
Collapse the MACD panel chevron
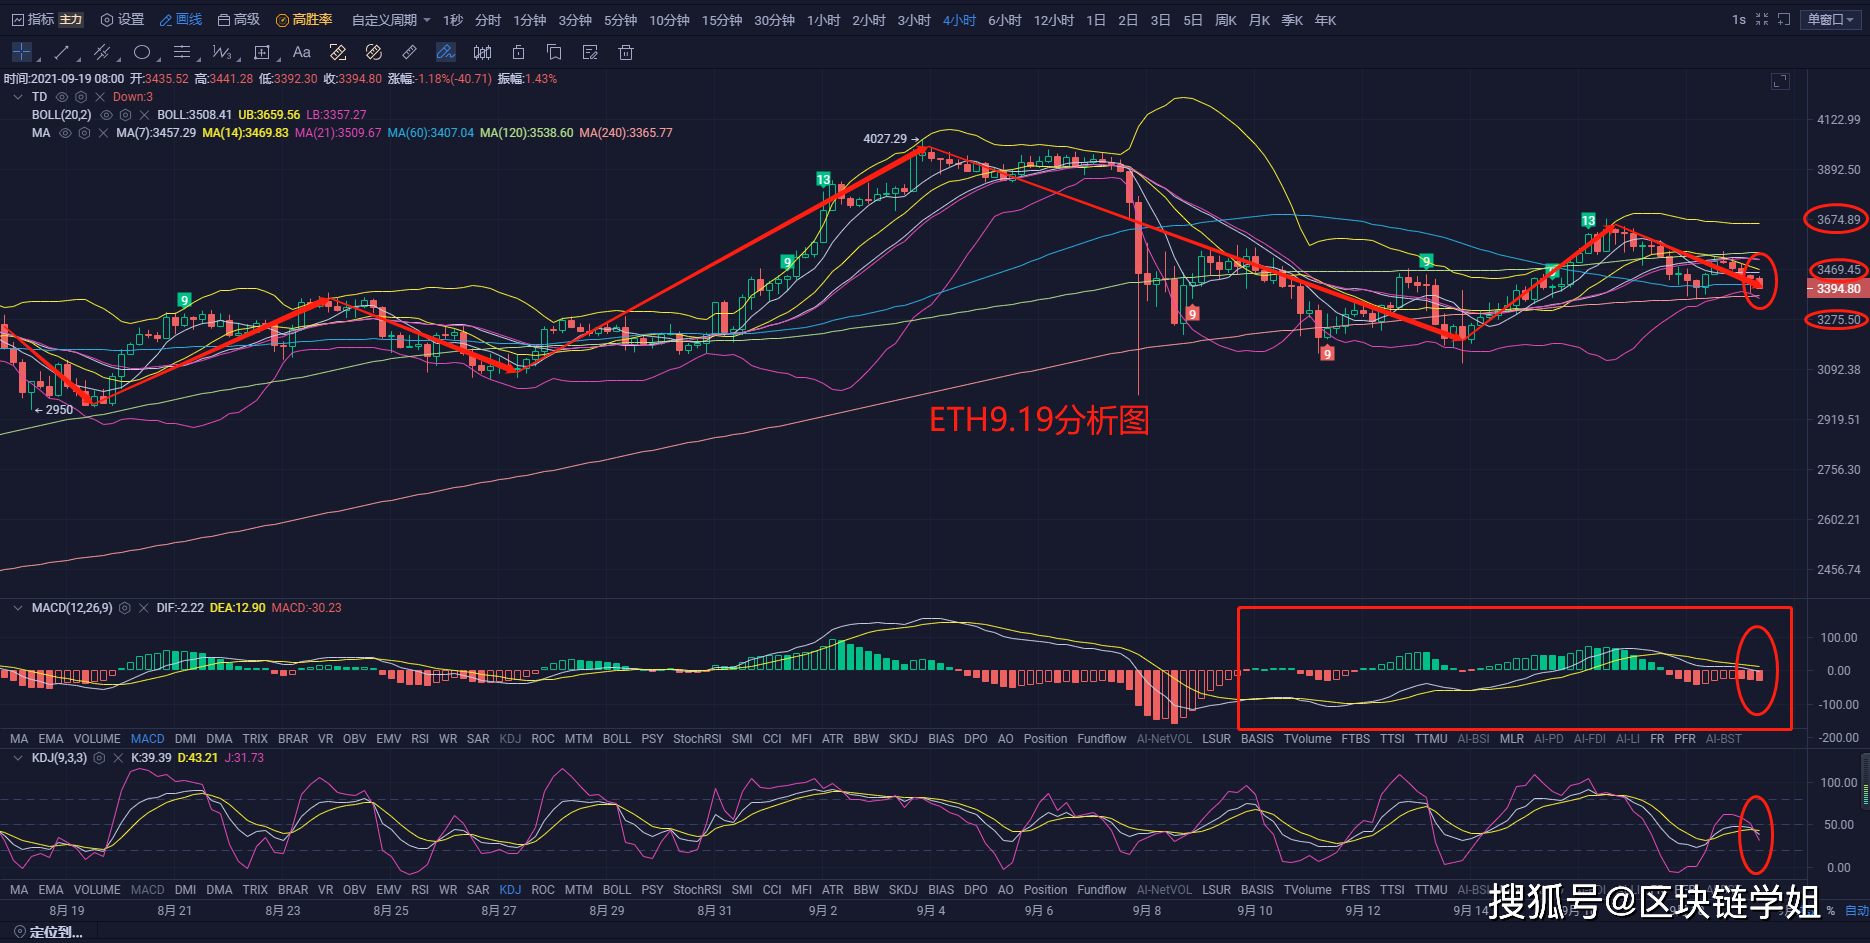[18, 608]
